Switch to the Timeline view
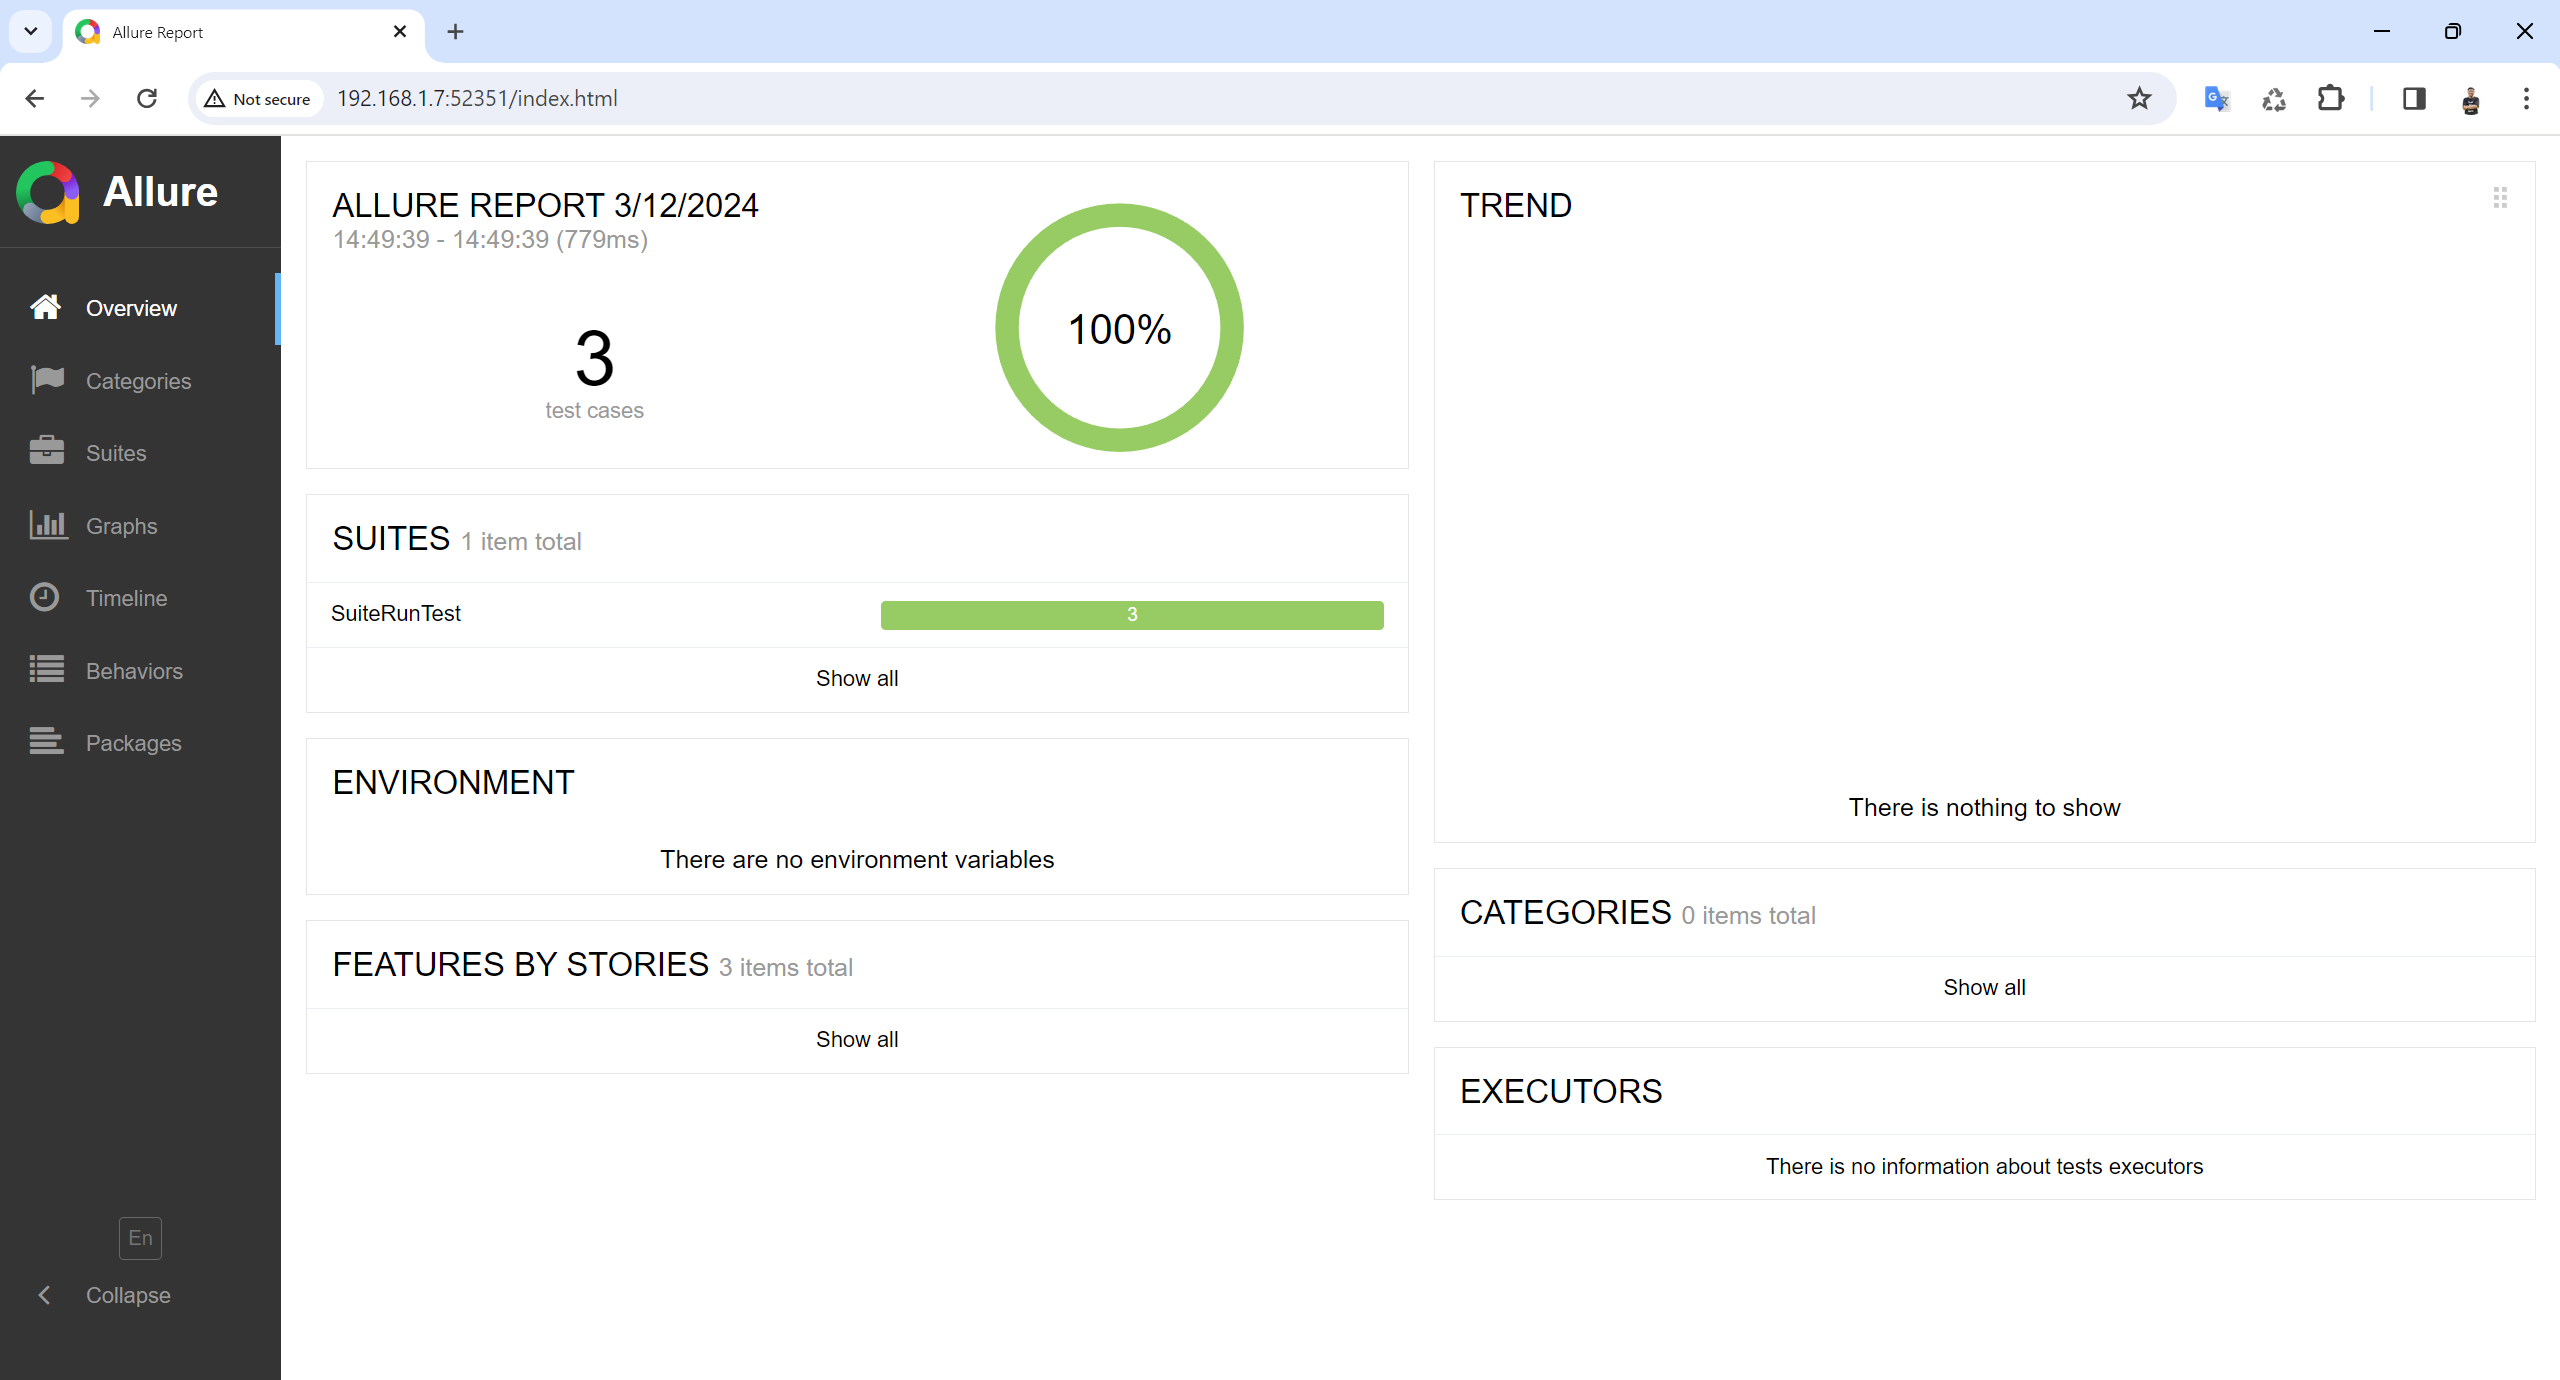The image size is (2560, 1380). tap(140, 598)
